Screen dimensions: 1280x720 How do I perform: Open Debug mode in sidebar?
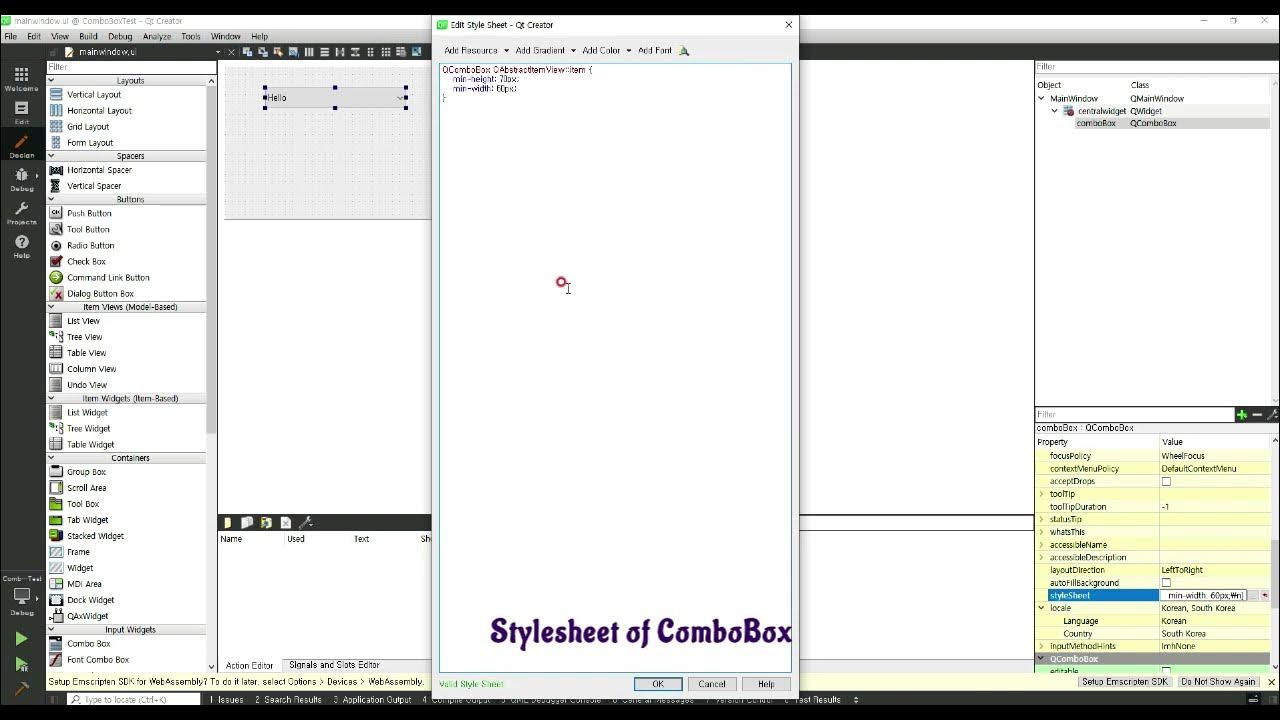click(21, 179)
